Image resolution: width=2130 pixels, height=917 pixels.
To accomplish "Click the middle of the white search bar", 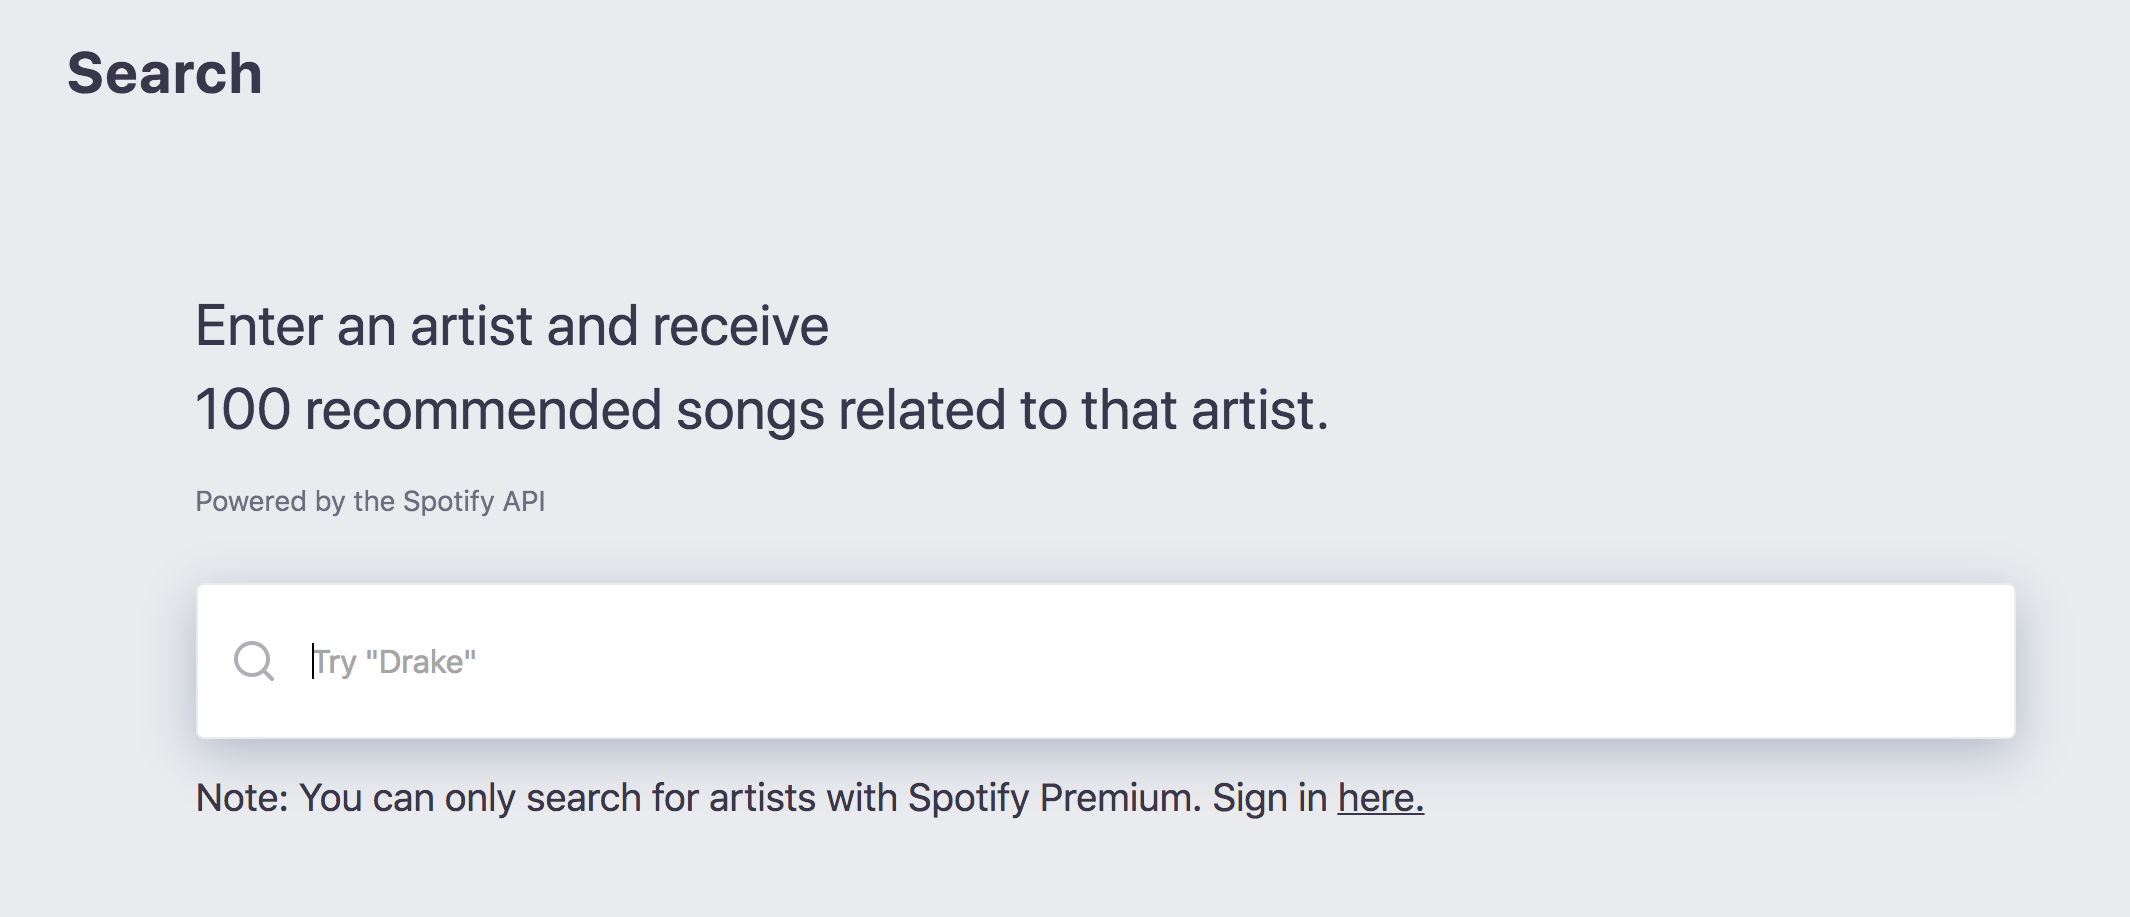I will [1106, 661].
